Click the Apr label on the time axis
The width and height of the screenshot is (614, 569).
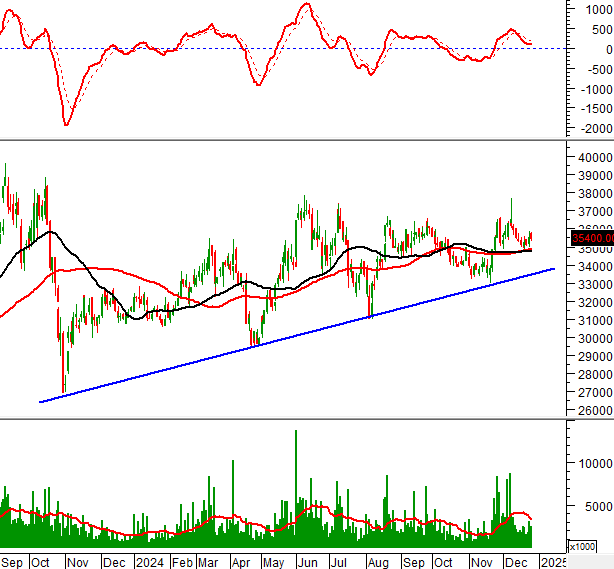coord(241,561)
